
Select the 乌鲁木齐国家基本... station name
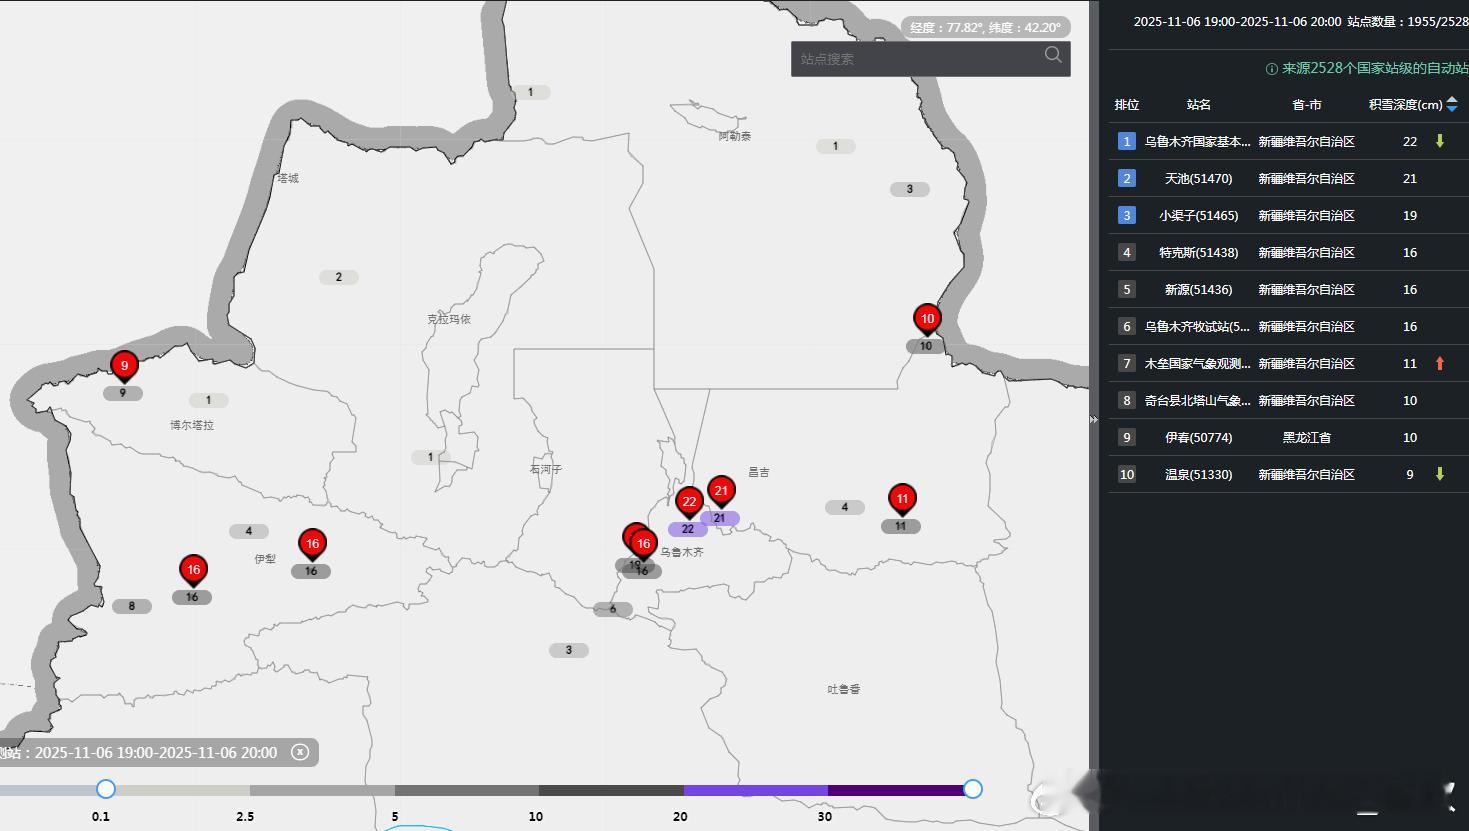point(1198,141)
